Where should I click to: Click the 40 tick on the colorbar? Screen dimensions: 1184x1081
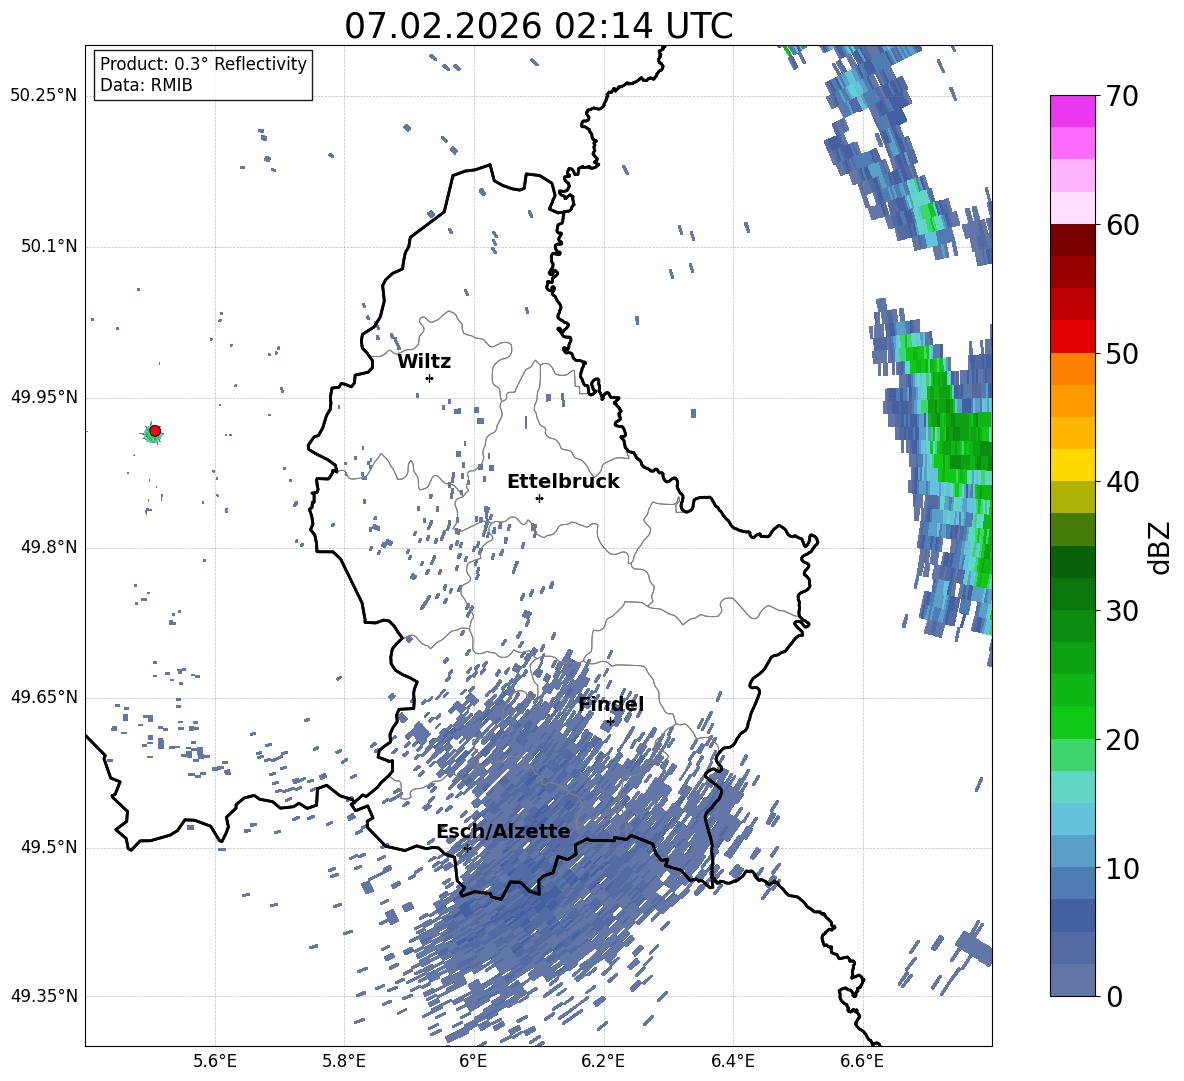[x=1122, y=482]
